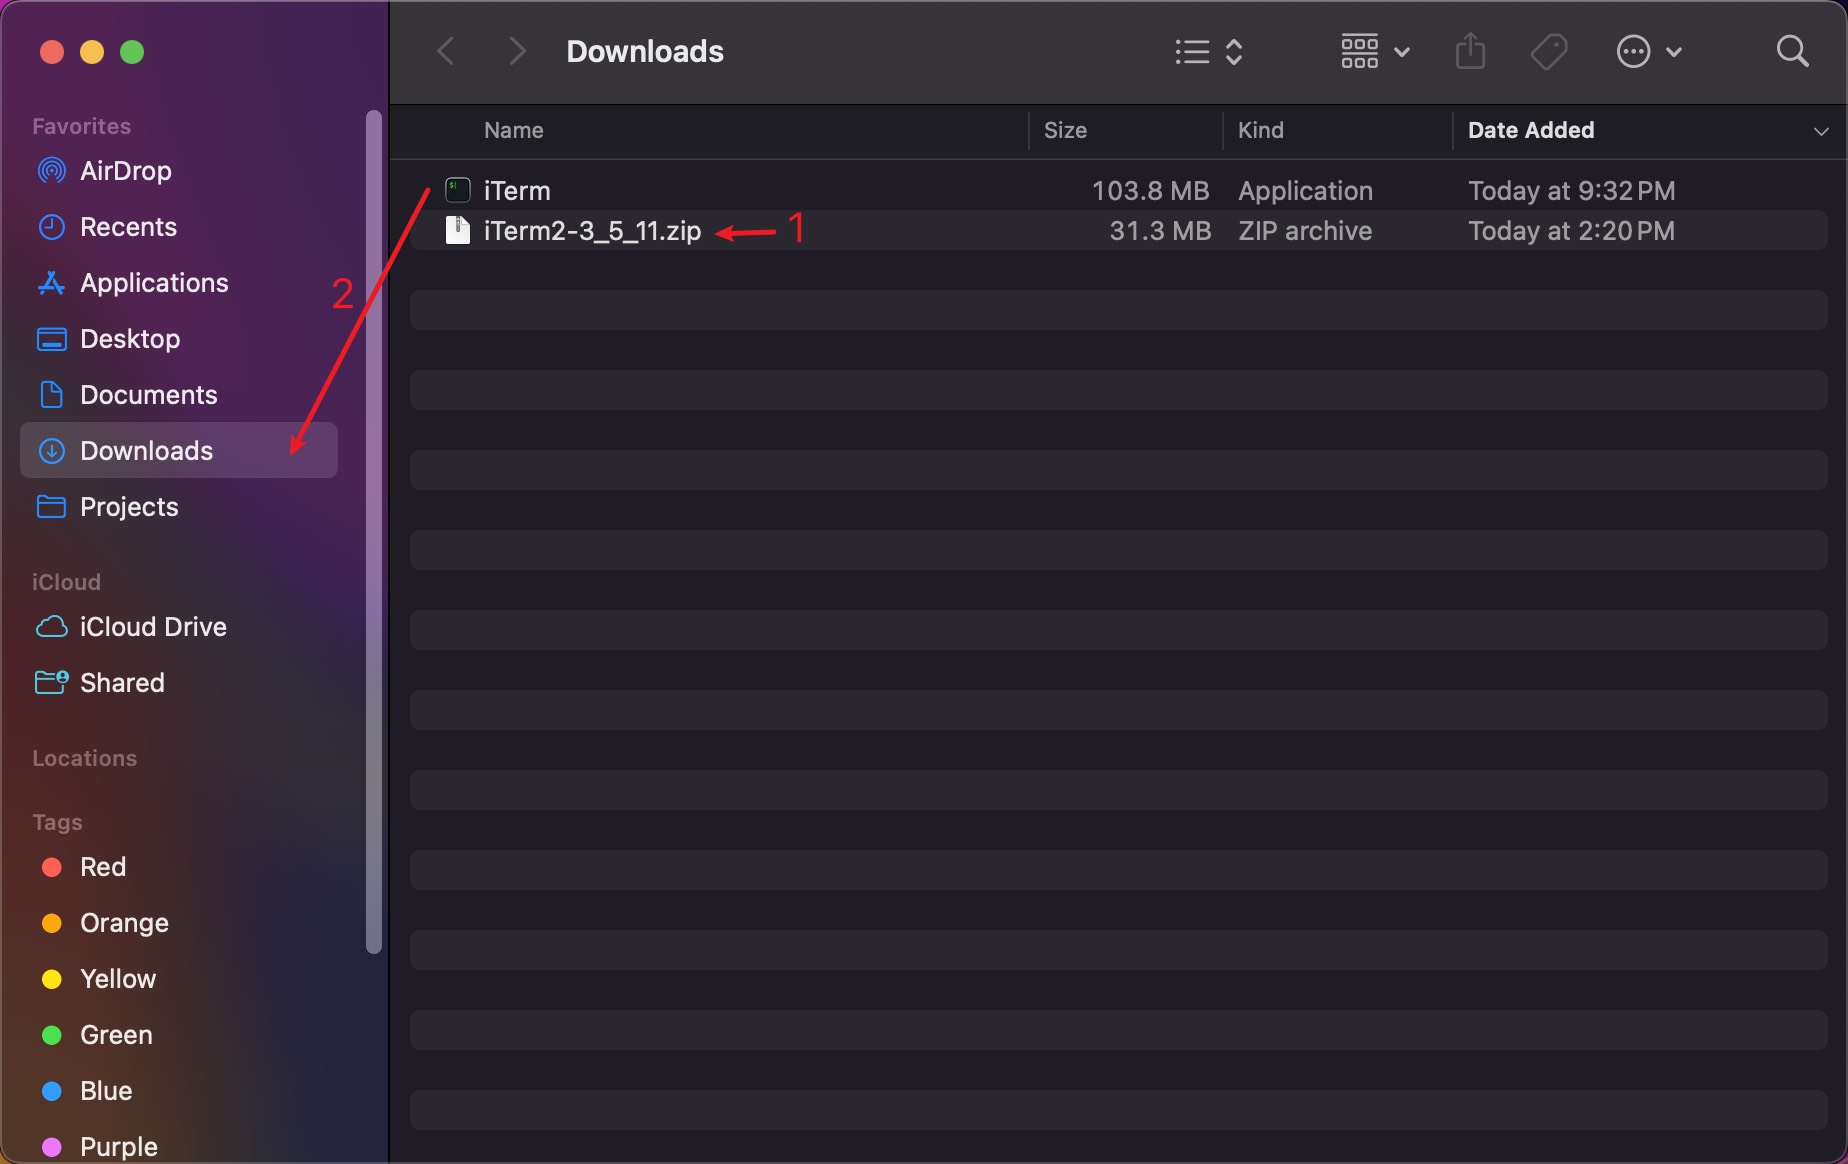Open Recents in the sidebar
This screenshot has height=1164, width=1848.
coord(128,227)
